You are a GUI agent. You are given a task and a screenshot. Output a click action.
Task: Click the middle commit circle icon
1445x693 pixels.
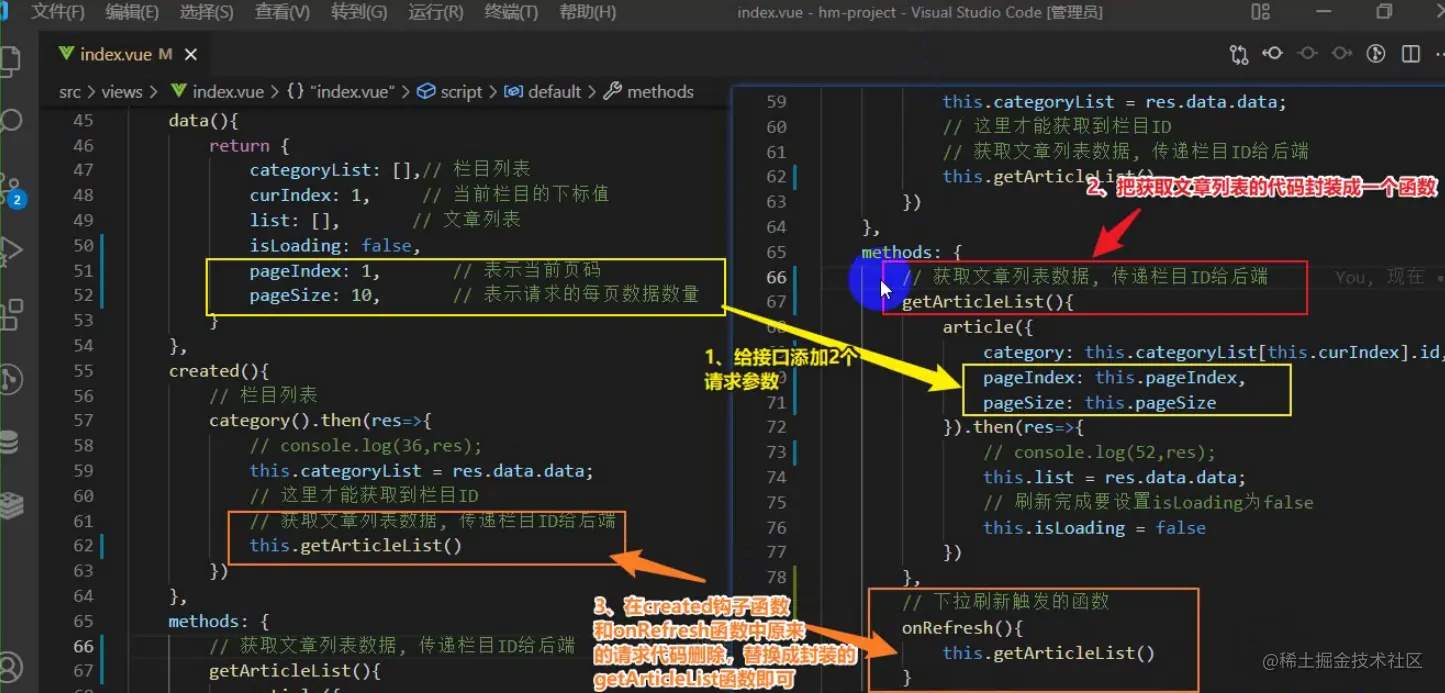[1307, 54]
